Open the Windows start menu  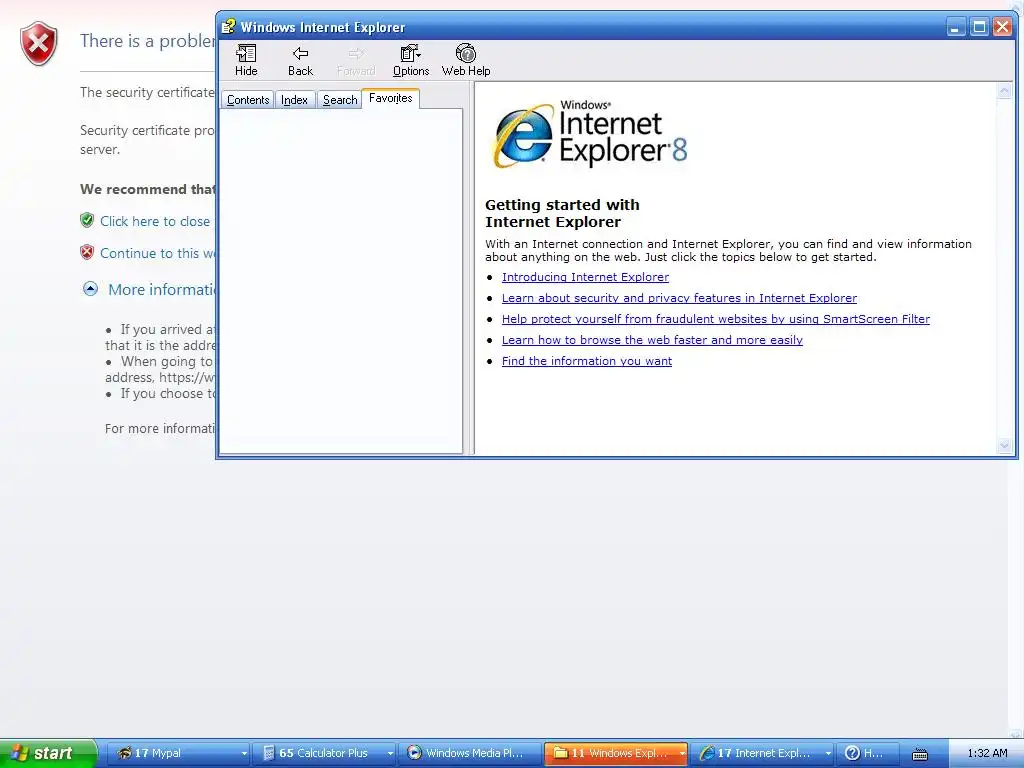[48, 753]
